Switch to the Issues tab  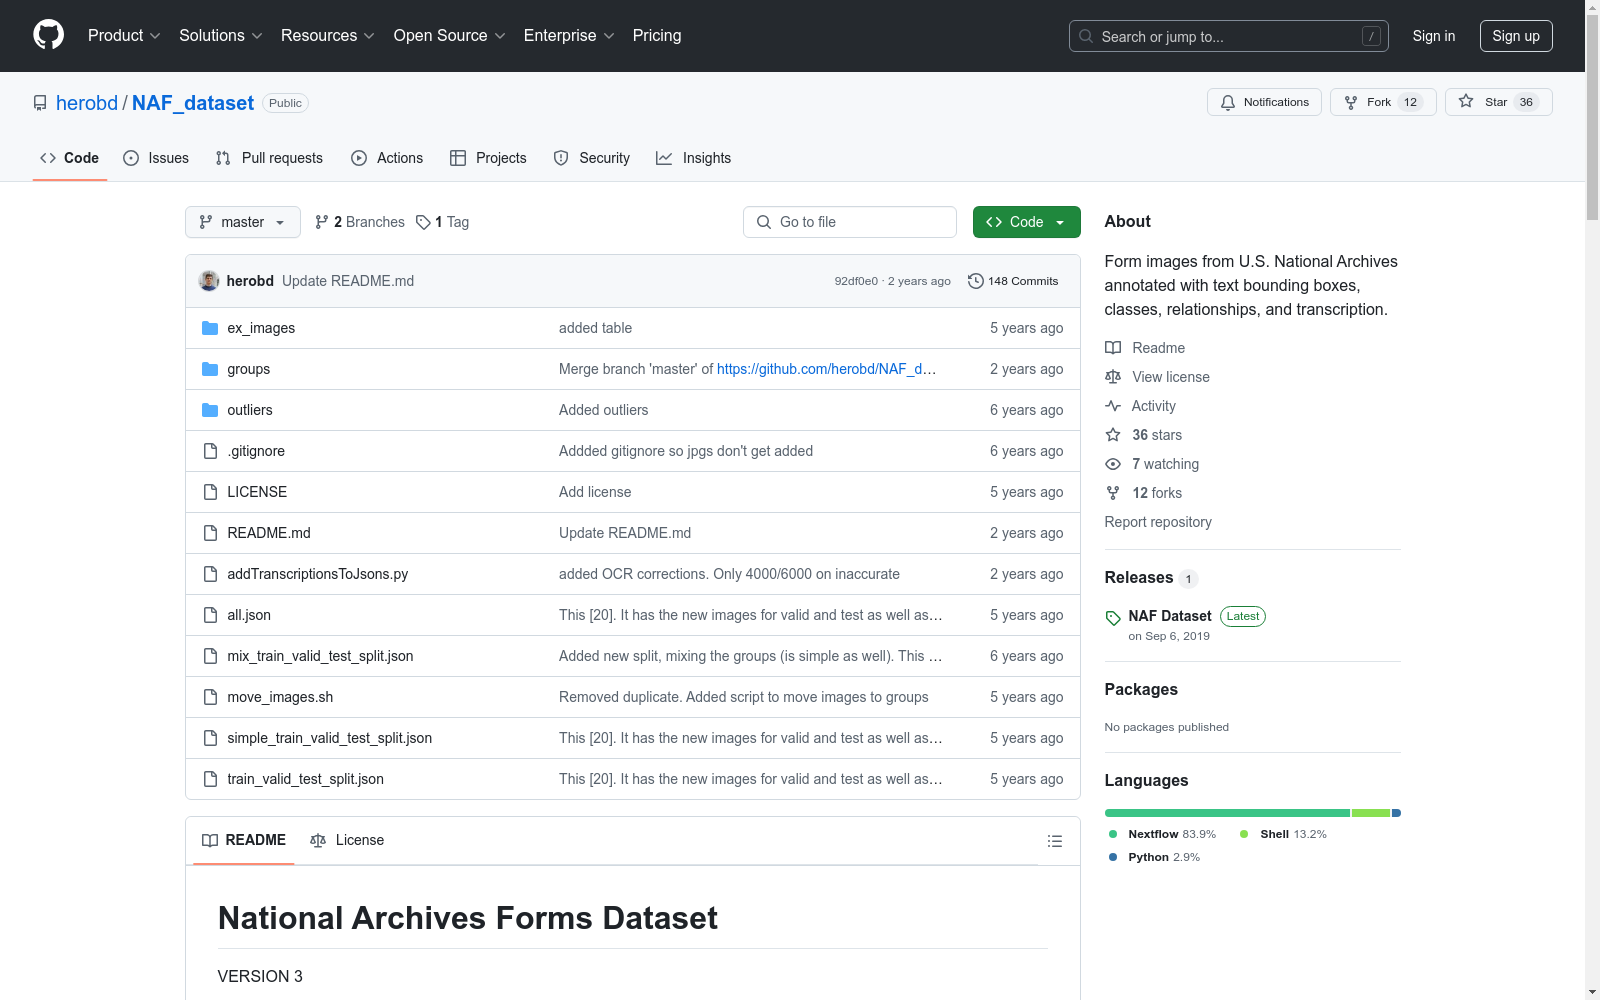coord(156,158)
